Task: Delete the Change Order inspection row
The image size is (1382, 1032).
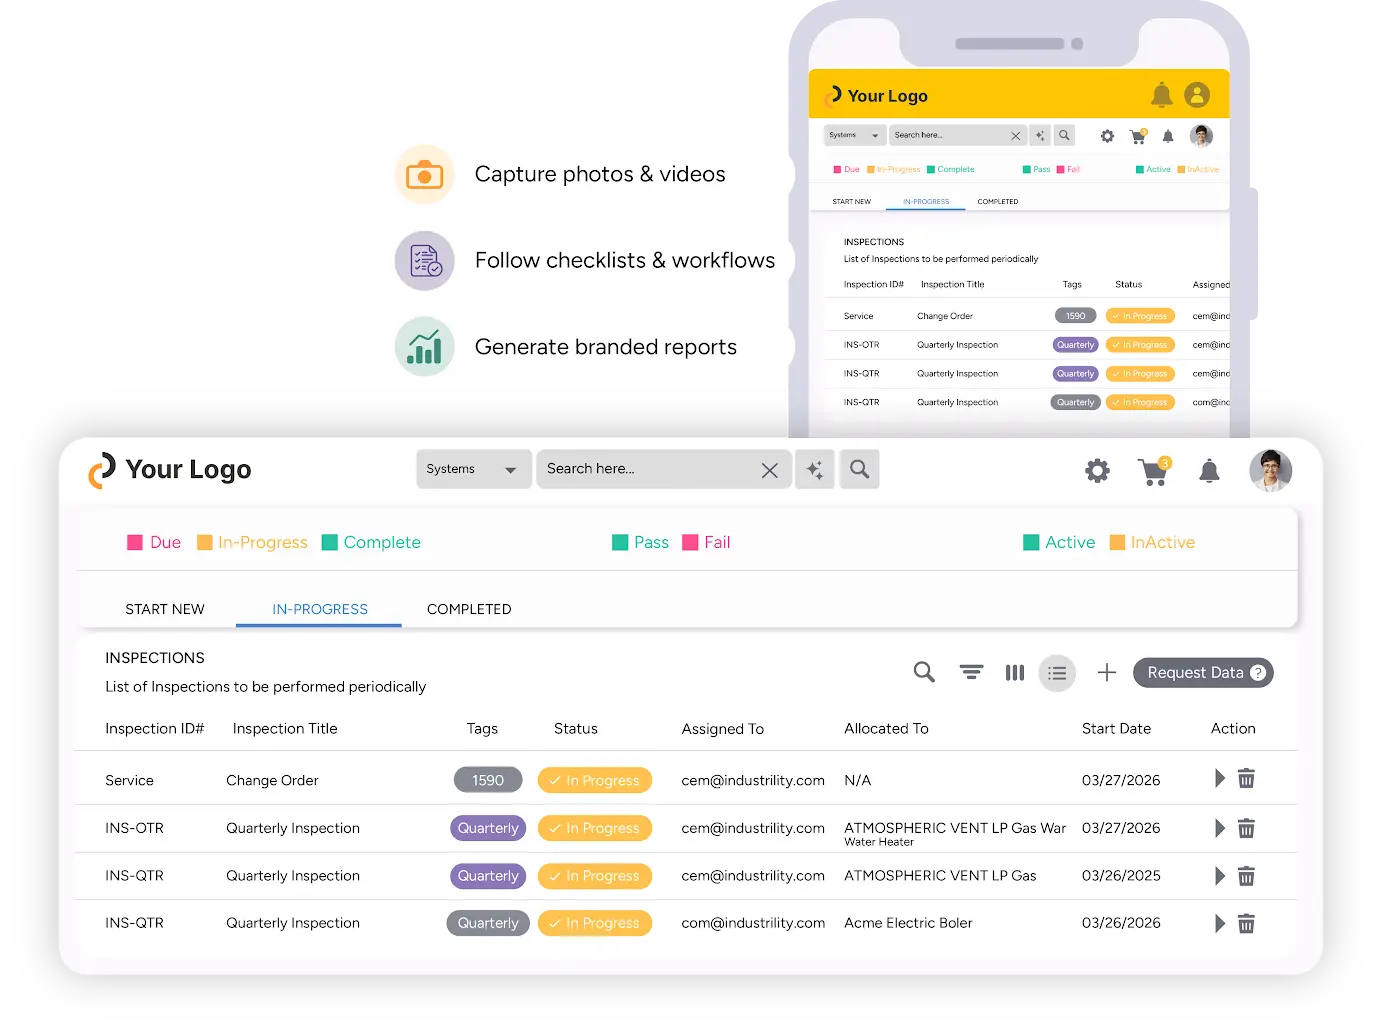Action: pyautogui.click(x=1246, y=779)
